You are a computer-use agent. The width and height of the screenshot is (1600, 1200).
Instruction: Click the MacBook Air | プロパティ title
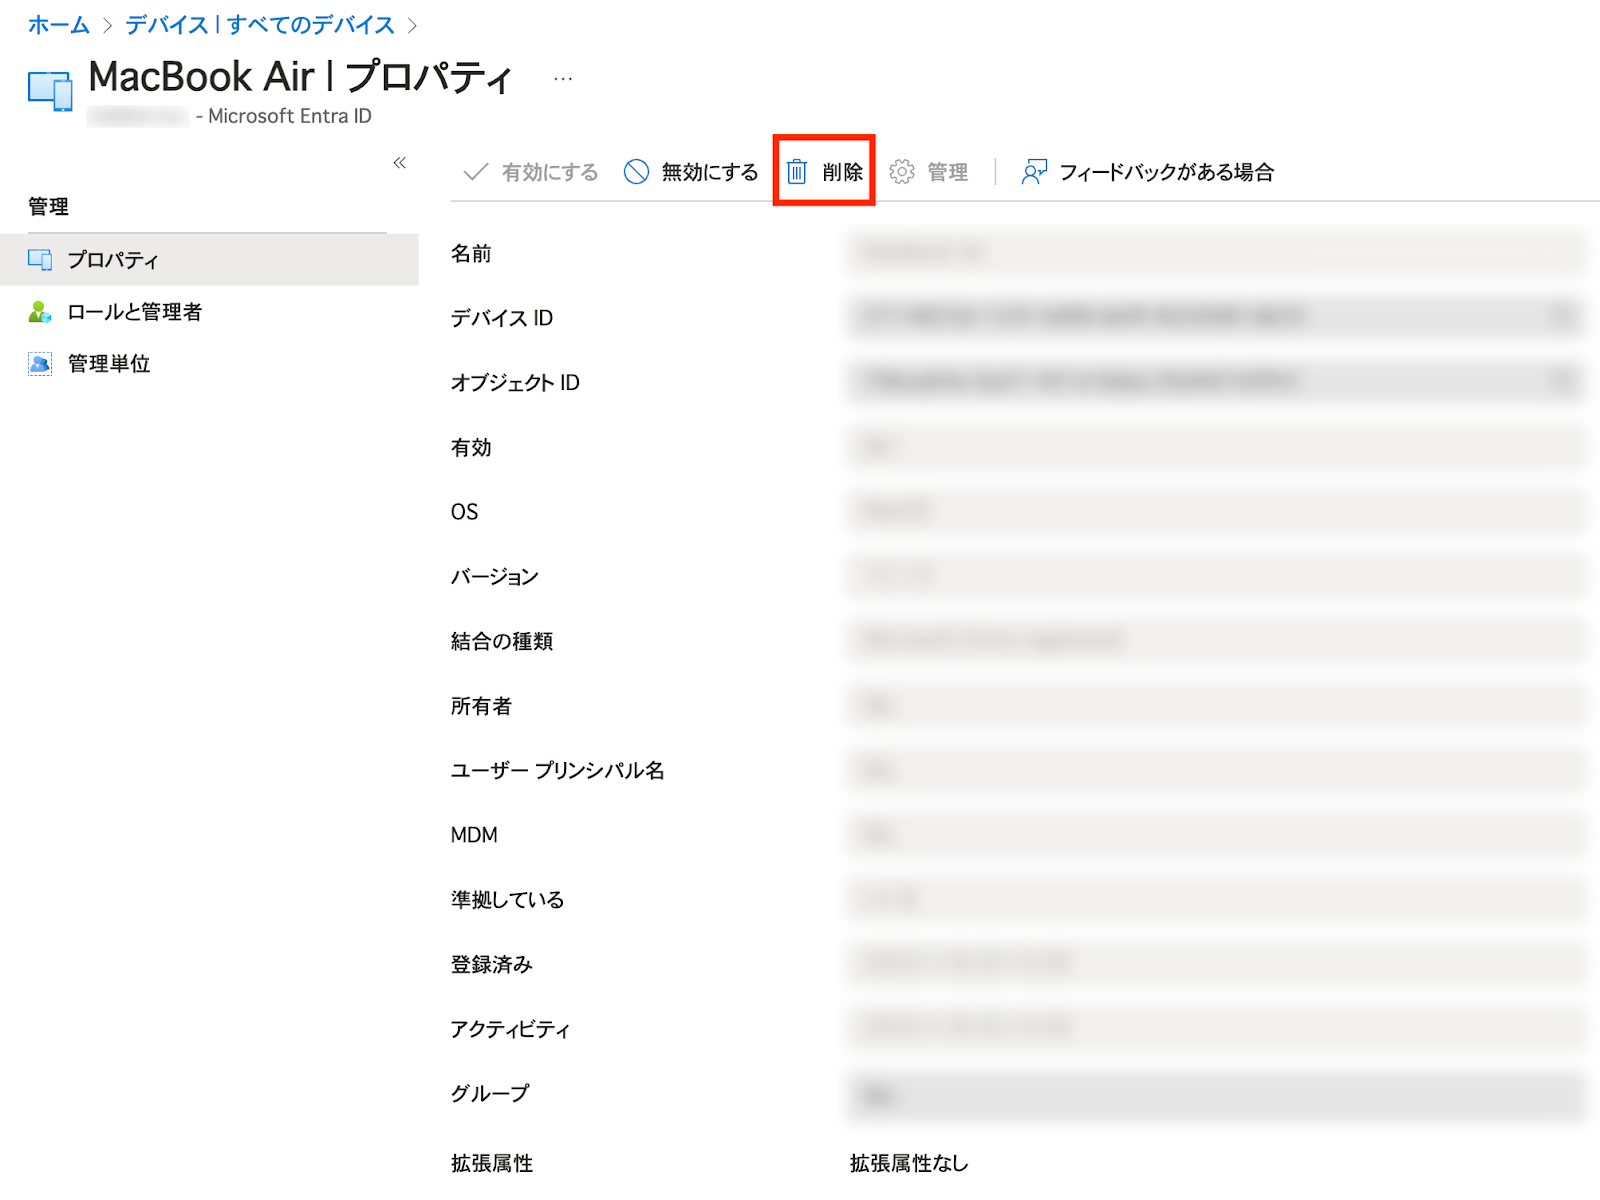[300, 77]
